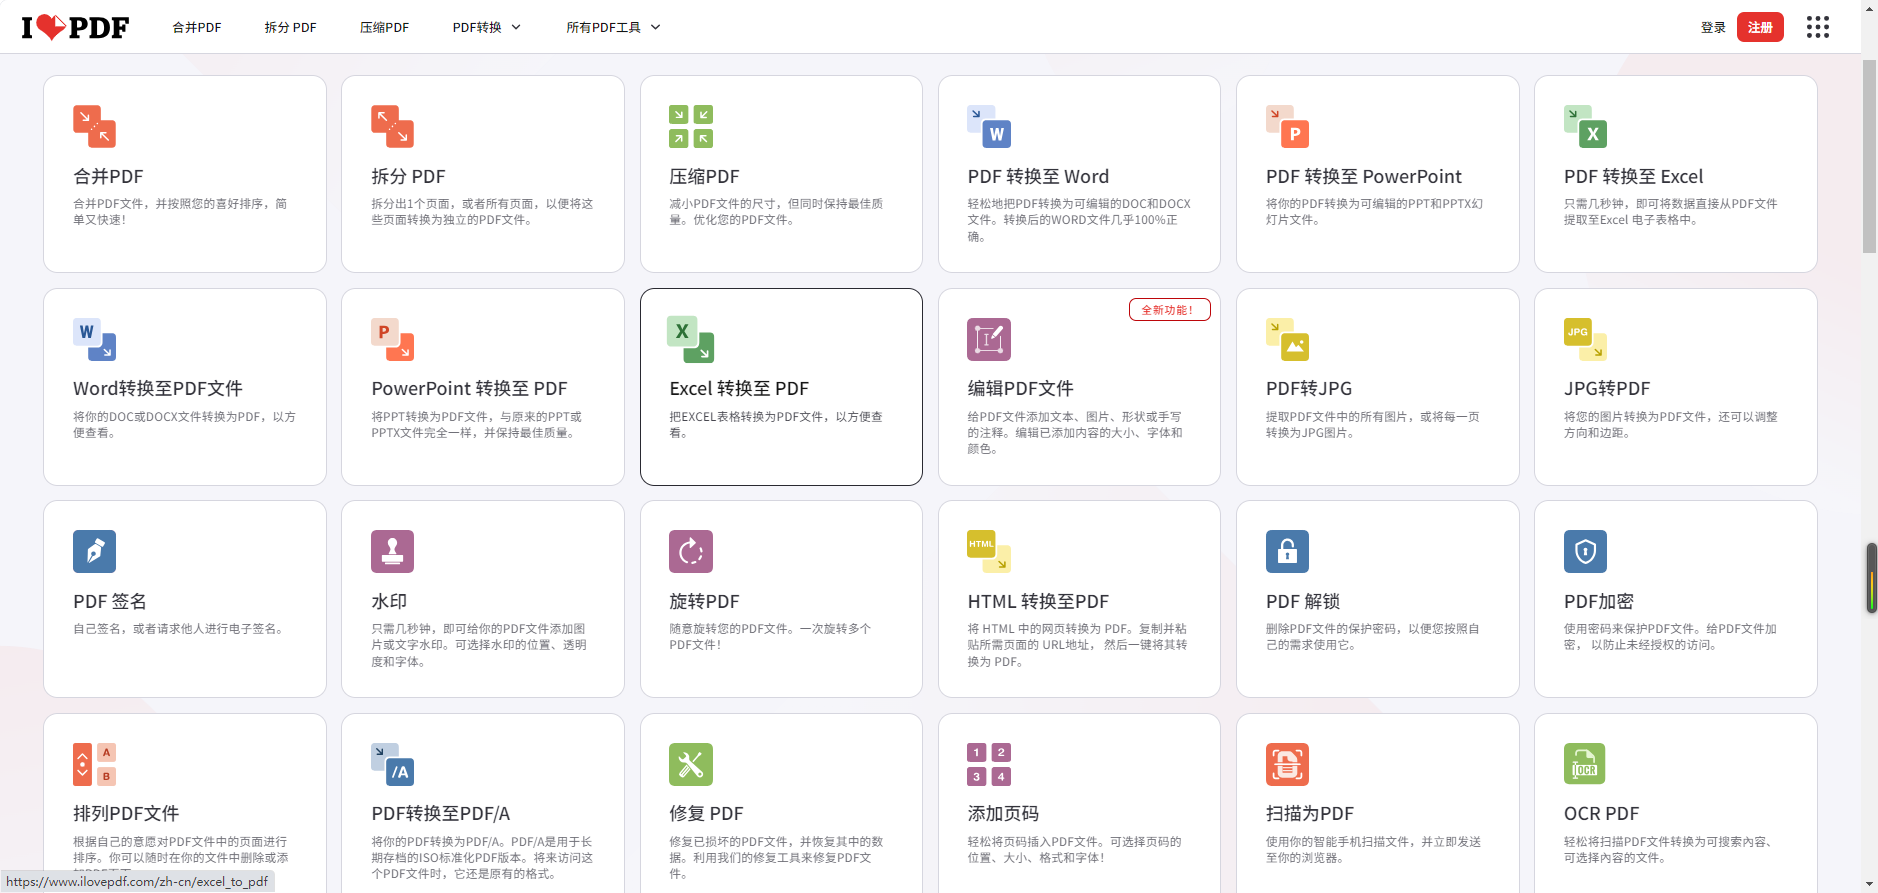Select the rotate PDF (旋转PDF) icon
The width and height of the screenshot is (1878, 893).
pos(690,551)
